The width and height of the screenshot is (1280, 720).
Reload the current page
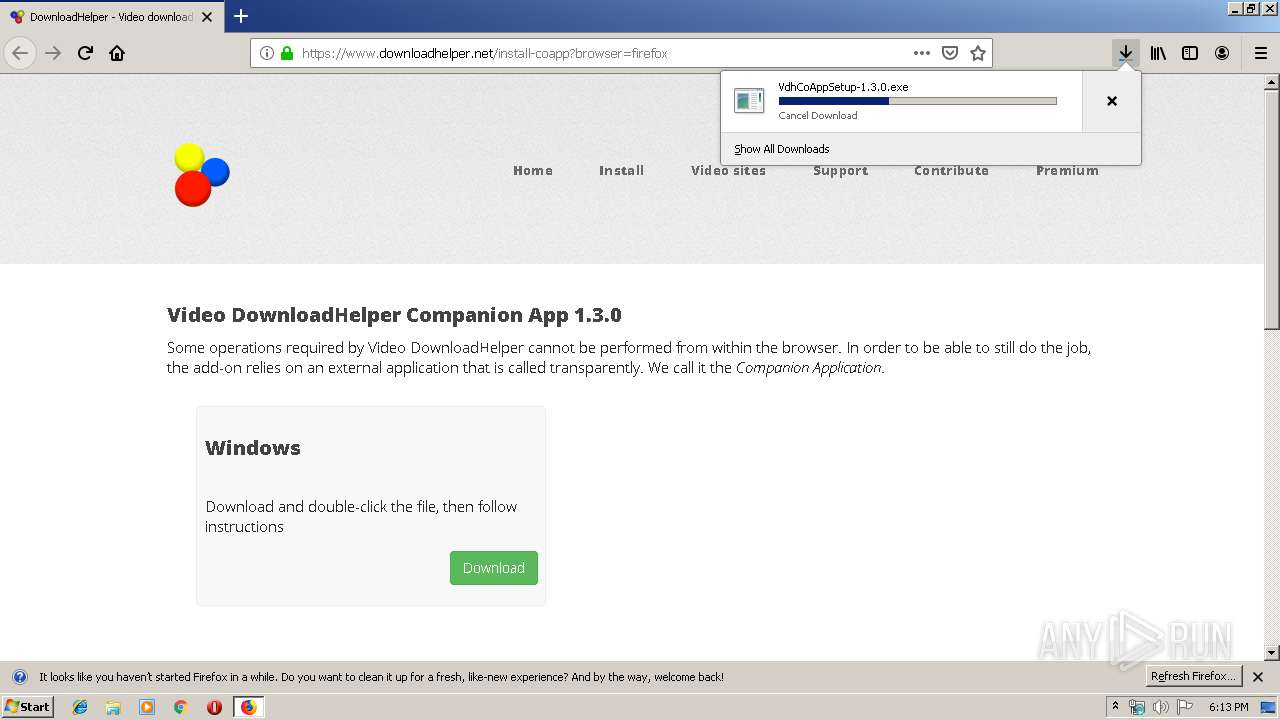(85, 53)
